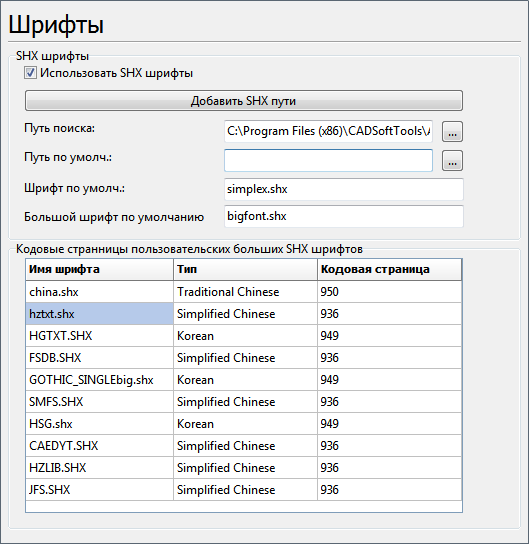529x544 pixels.
Task: Click Simplified Chinese type for CAEDYT.SHX
Action: [x=245, y=446]
